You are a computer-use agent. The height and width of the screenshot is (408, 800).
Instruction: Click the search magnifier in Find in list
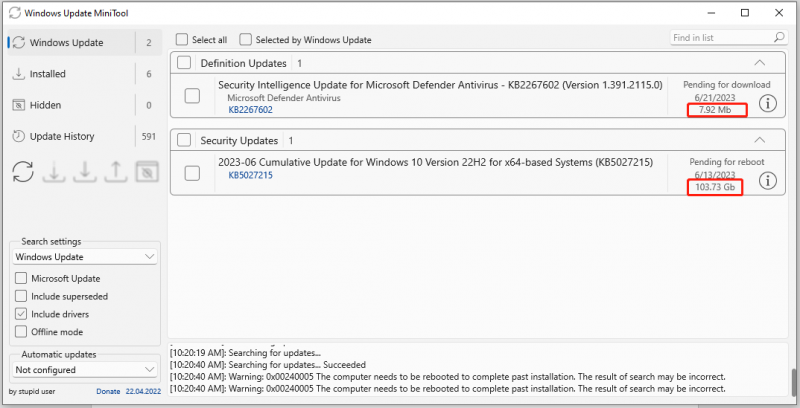tap(779, 37)
